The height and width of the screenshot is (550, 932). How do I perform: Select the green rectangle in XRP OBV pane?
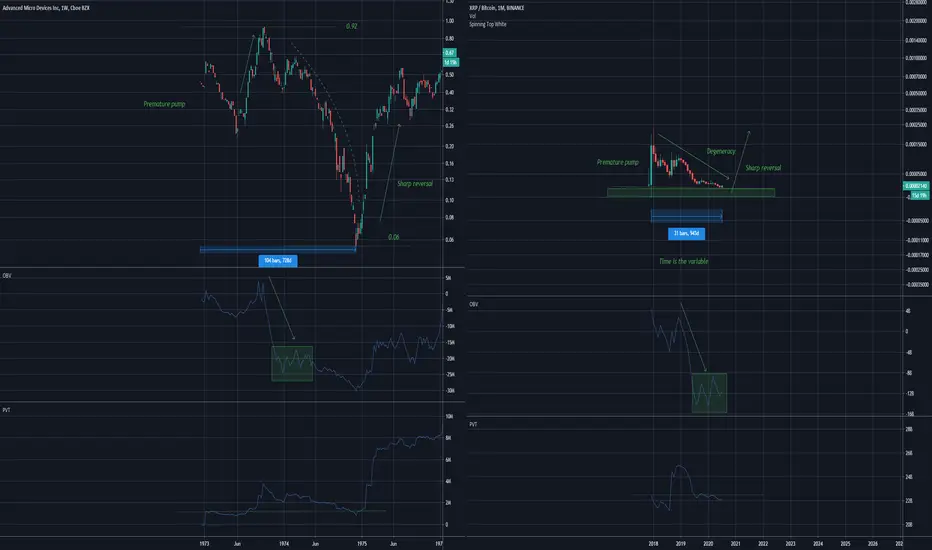709,393
